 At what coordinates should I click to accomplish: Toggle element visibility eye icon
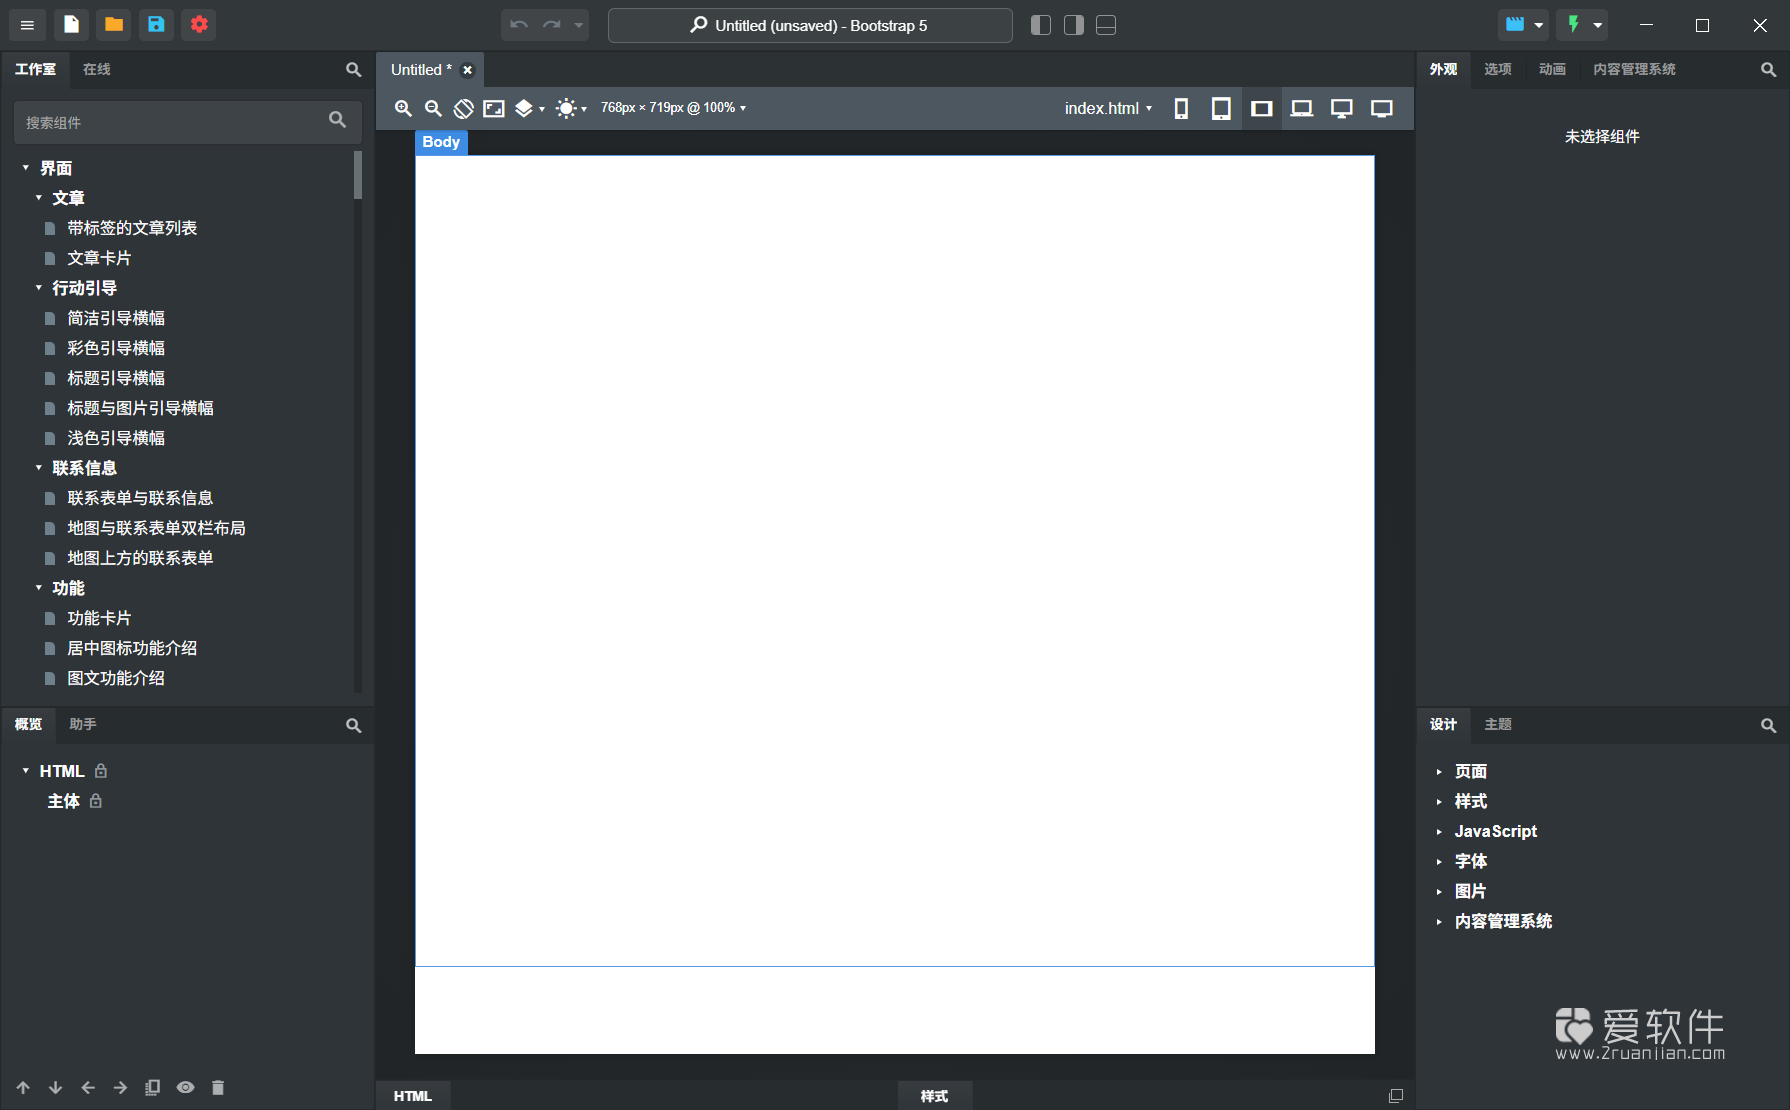point(185,1087)
